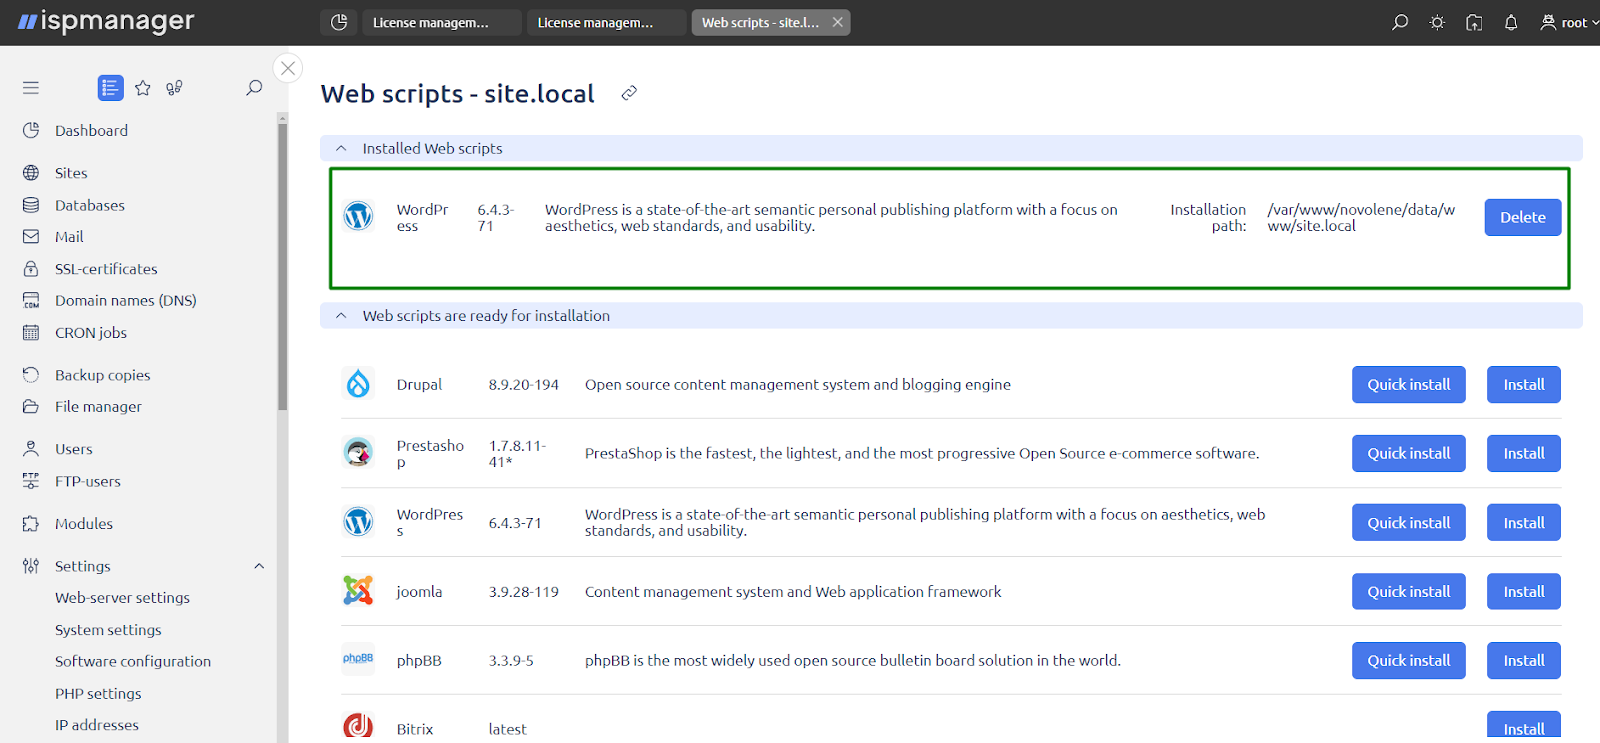
Task: Open the hamburger menu icon in sidebar
Action: point(31,88)
